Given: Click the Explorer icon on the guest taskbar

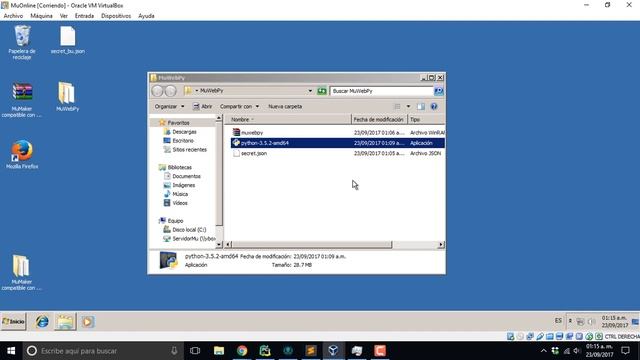Looking at the screenshot, I should pos(65,322).
